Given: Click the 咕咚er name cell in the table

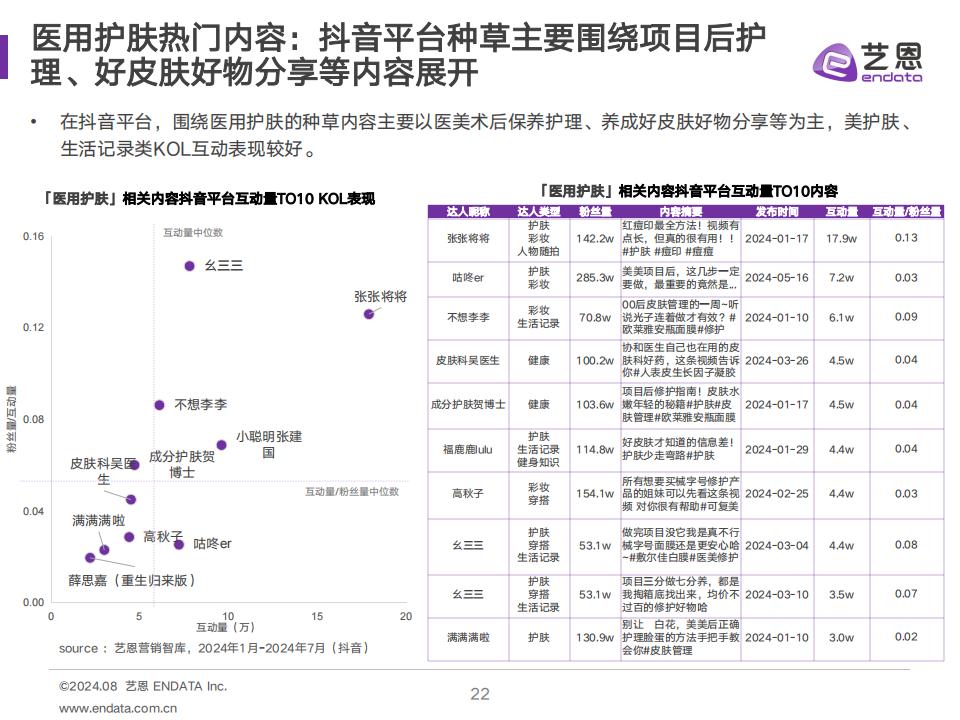Looking at the screenshot, I should pos(468,278).
